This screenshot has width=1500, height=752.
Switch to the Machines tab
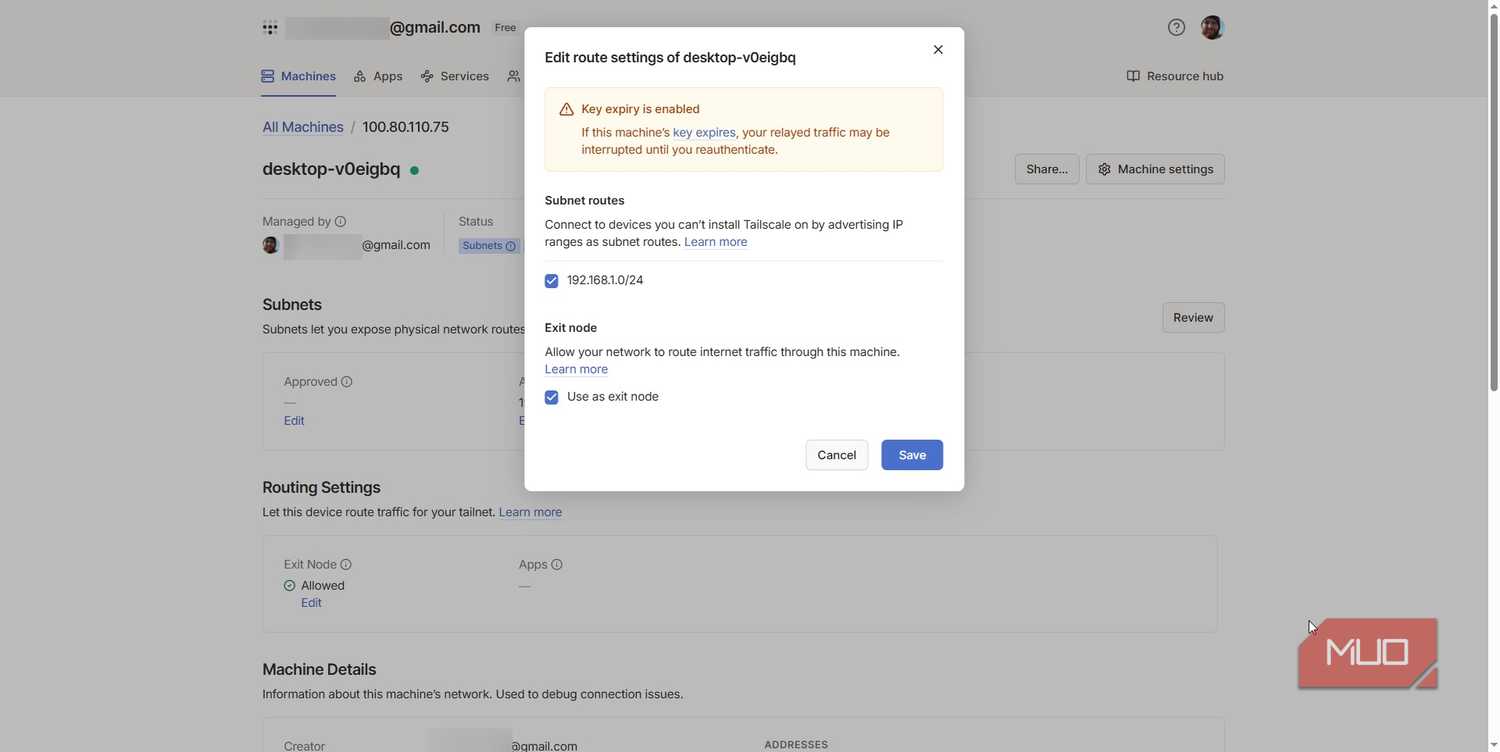[x=298, y=76]
